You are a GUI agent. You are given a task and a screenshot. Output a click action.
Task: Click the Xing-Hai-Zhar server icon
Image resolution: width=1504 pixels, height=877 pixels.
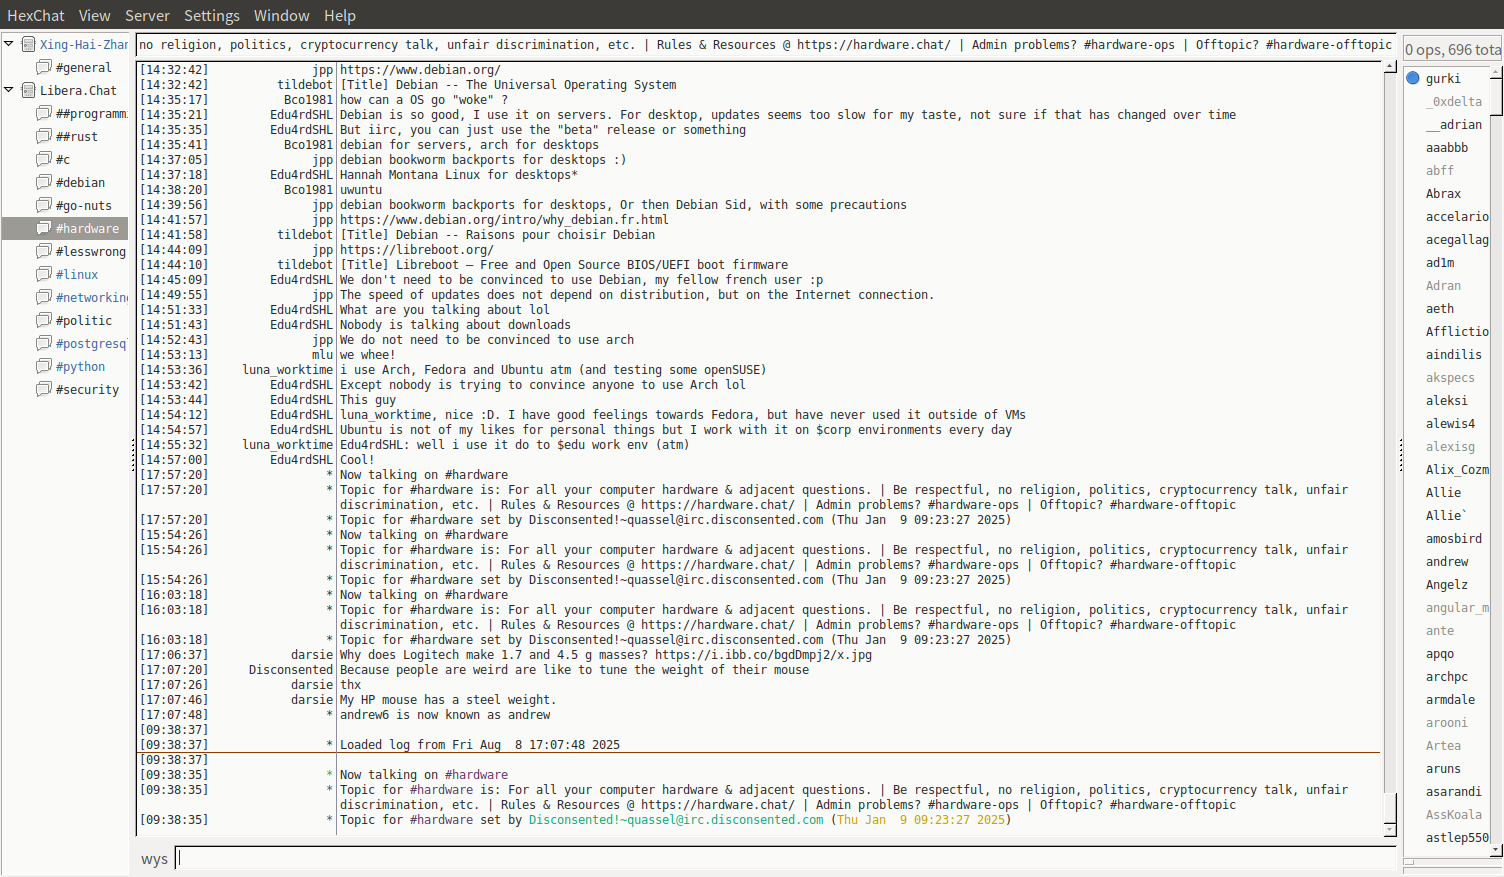29,44
